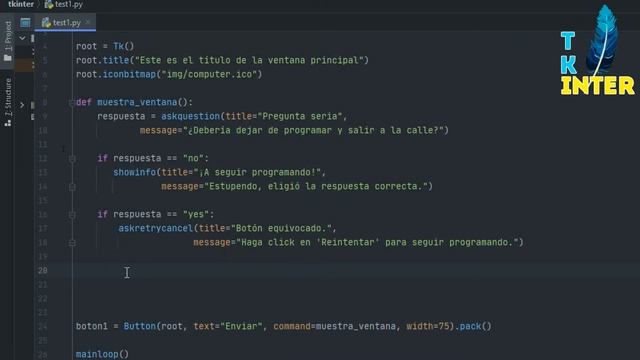The width and height of the screenshot is (640, 360).
Task: Click the showinfo call
Action: coord(135,172)
